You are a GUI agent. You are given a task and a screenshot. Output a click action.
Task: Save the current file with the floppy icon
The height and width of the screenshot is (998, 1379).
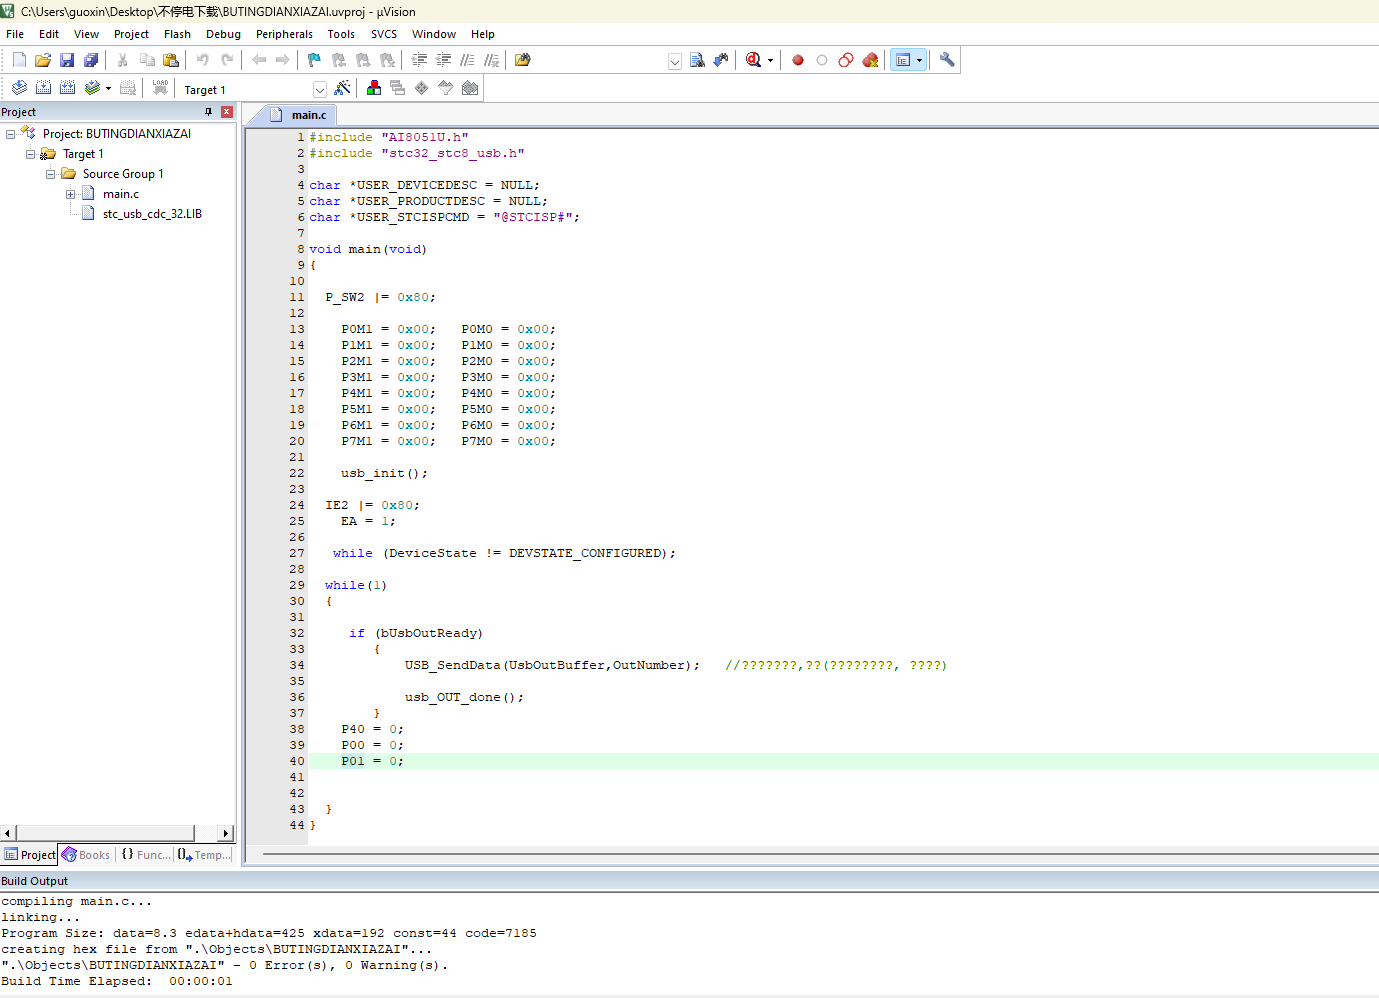(x=67, y=60)
